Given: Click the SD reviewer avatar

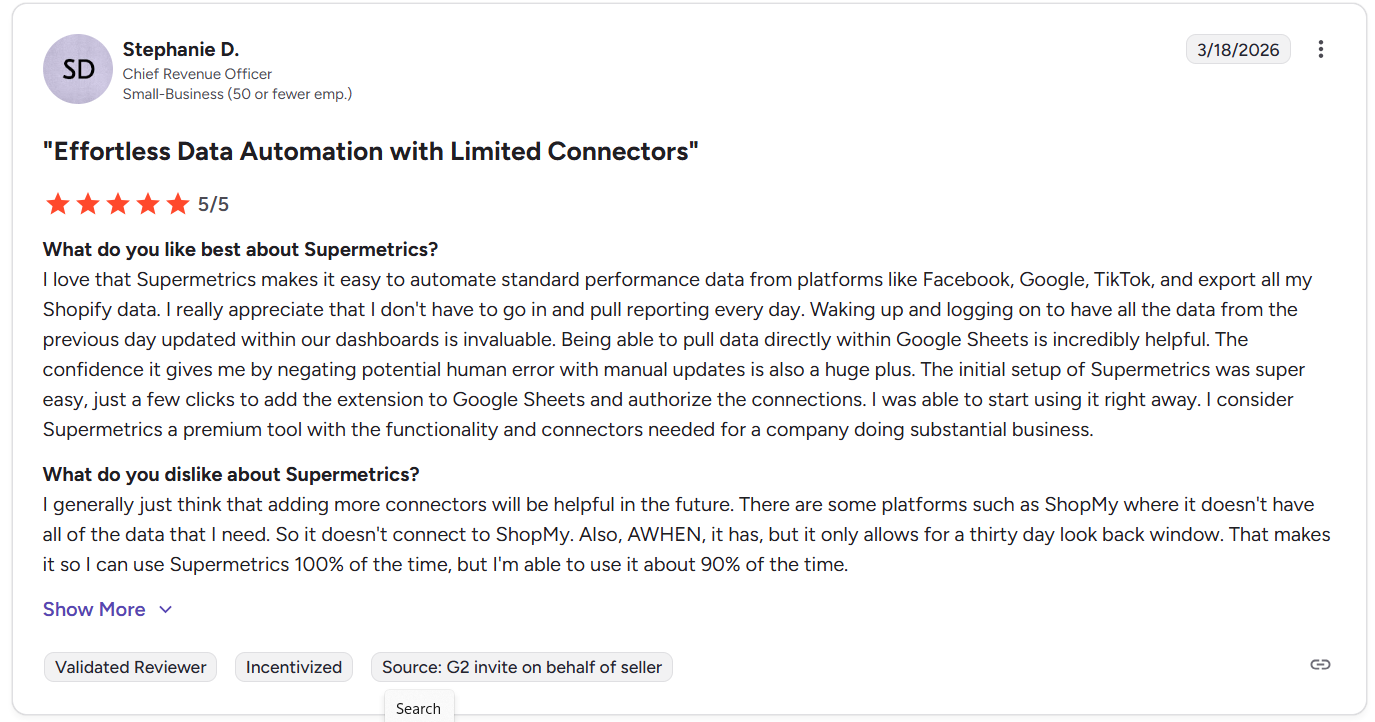Looking at the screenshot, I should pyautogui.click(x=78, y=69).
